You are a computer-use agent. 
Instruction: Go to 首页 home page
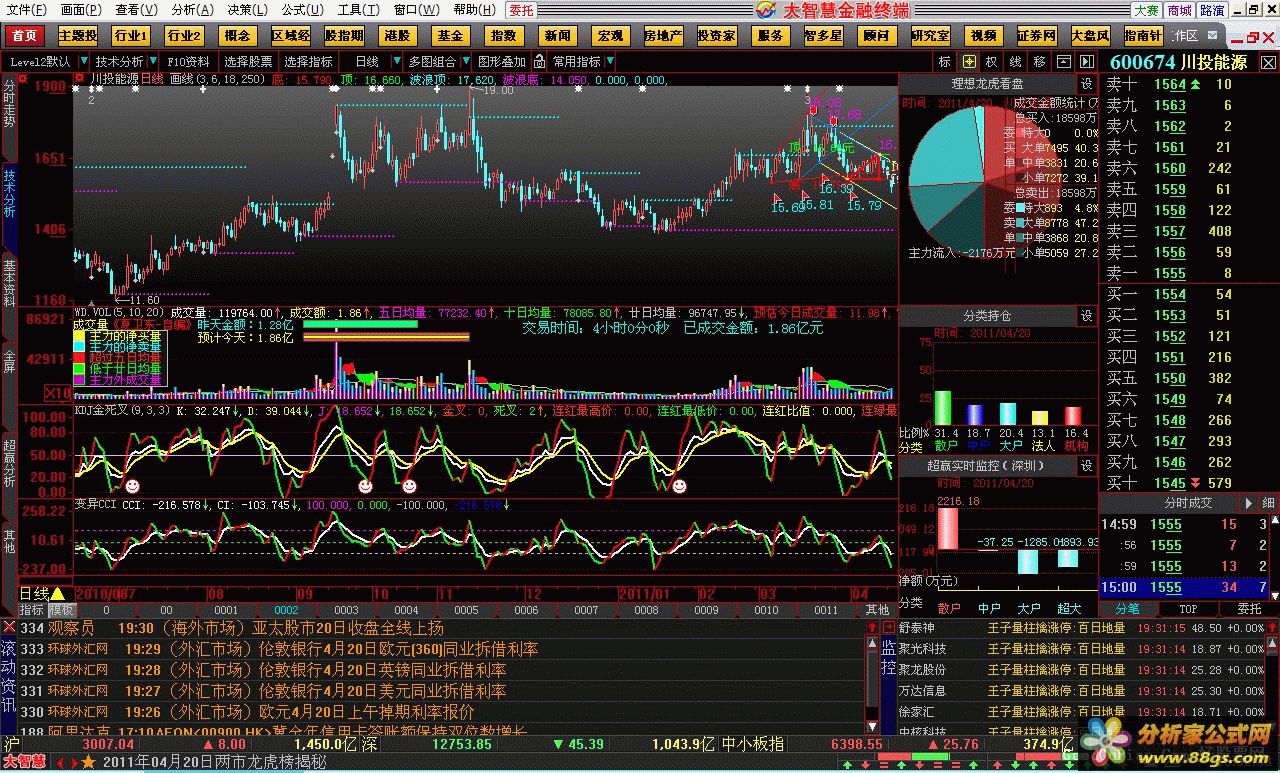click(25, 35)
